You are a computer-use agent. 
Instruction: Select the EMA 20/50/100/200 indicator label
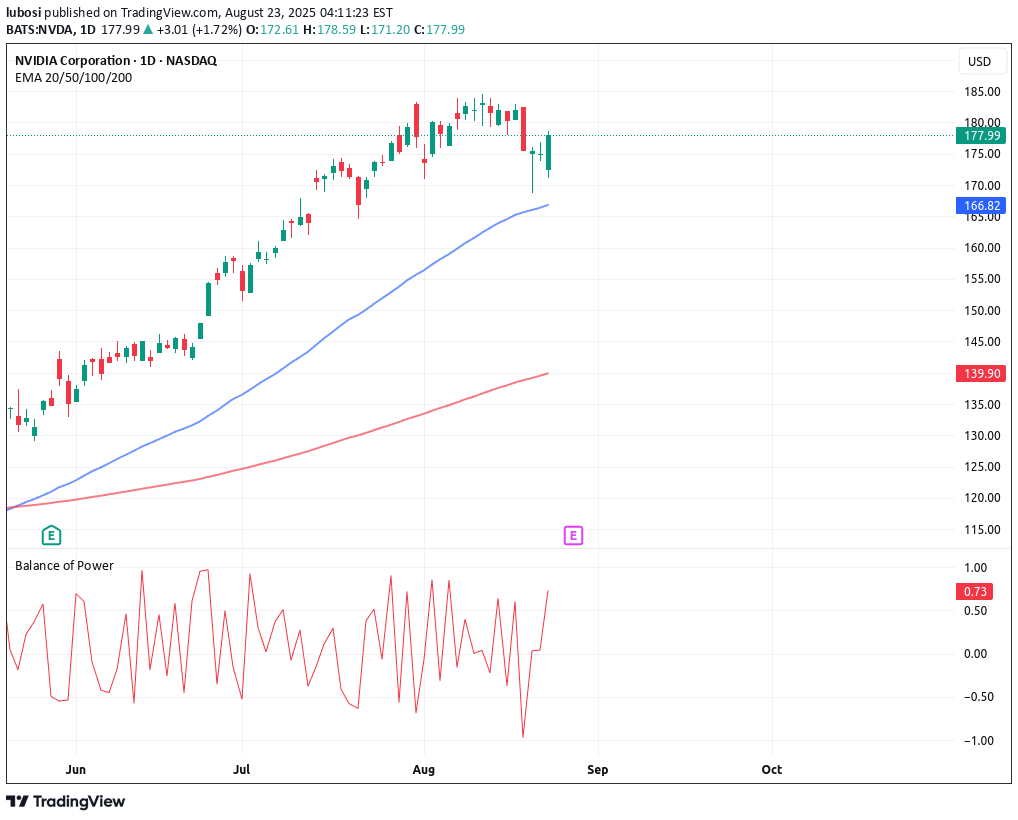point(73,78)
